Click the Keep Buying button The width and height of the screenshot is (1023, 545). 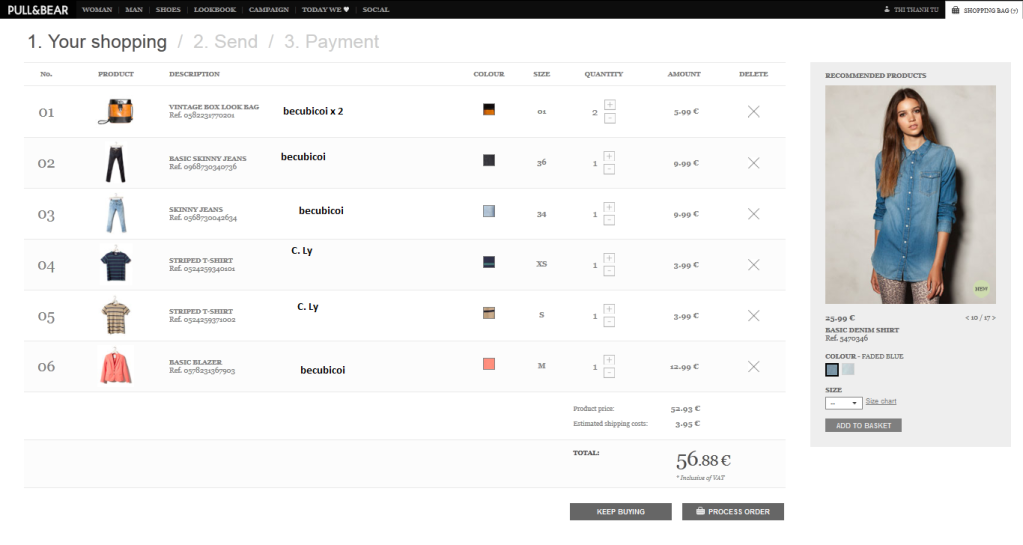point(620,511)
